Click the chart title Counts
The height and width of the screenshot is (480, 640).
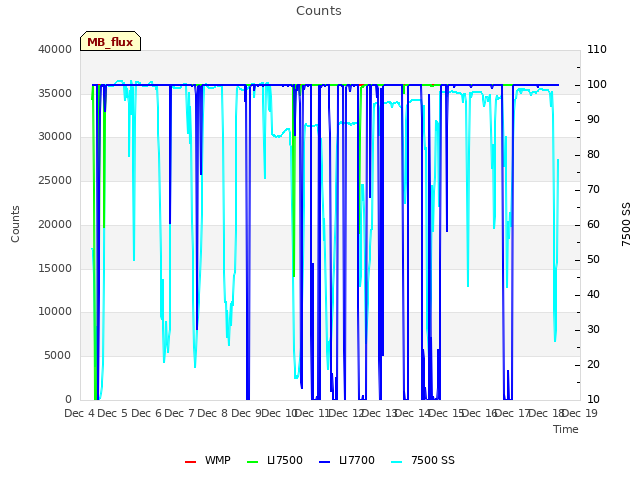coord(319,11)
